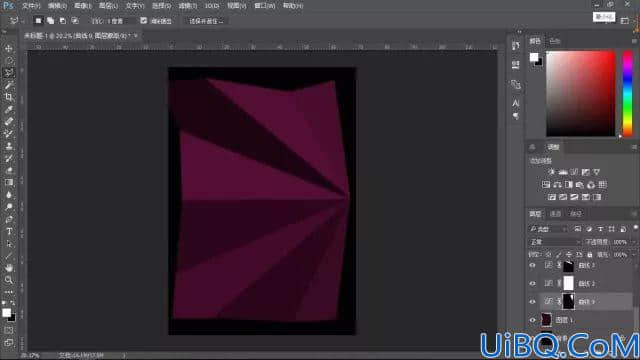Select the Blur tool
Viewport: 640px width, 360px height.
[x=9, y=195]
